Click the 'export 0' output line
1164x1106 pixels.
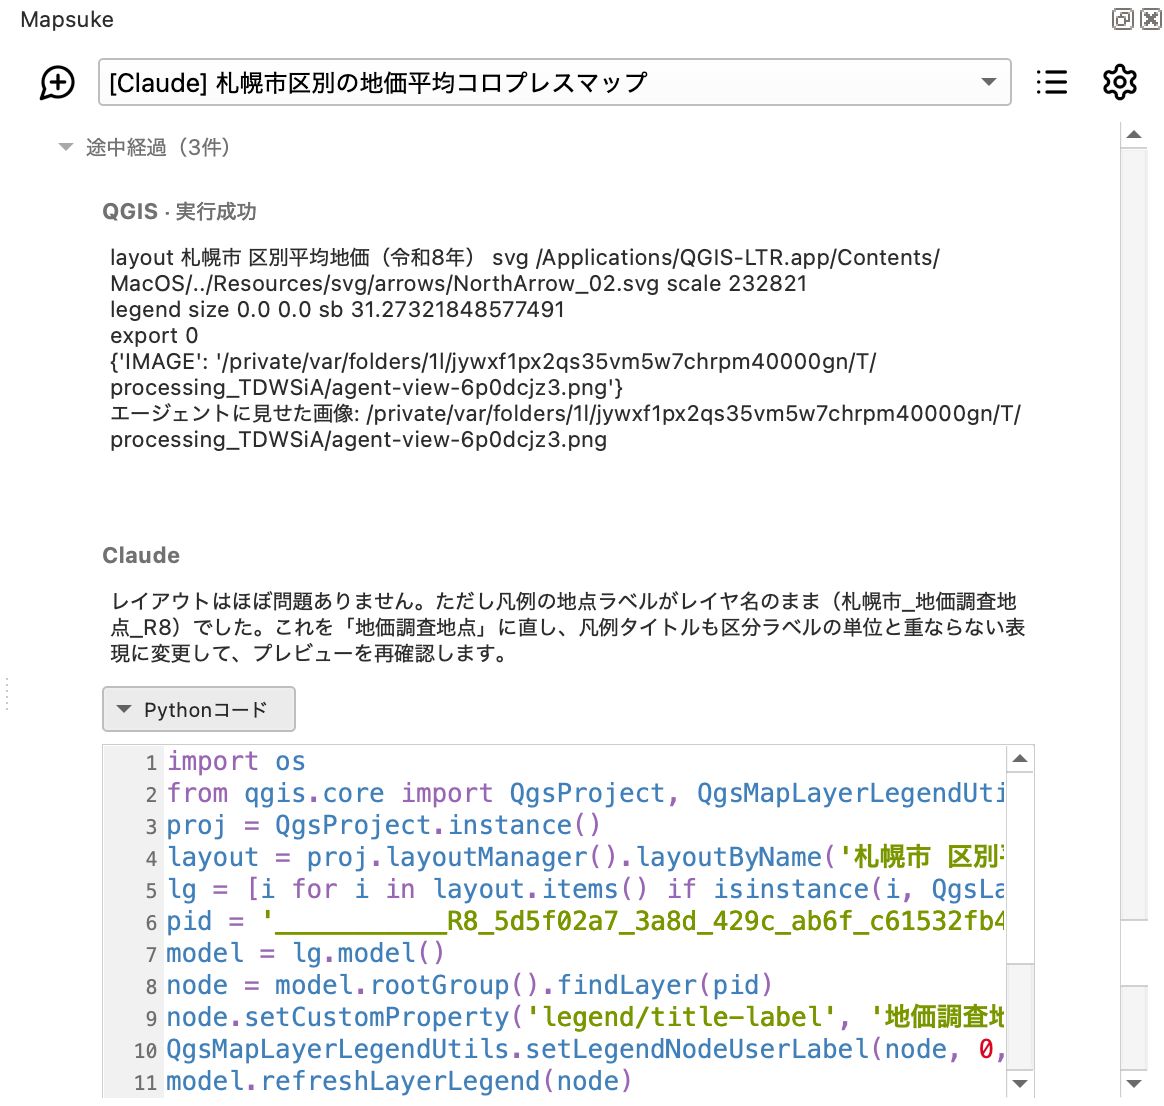click(154, 336)
